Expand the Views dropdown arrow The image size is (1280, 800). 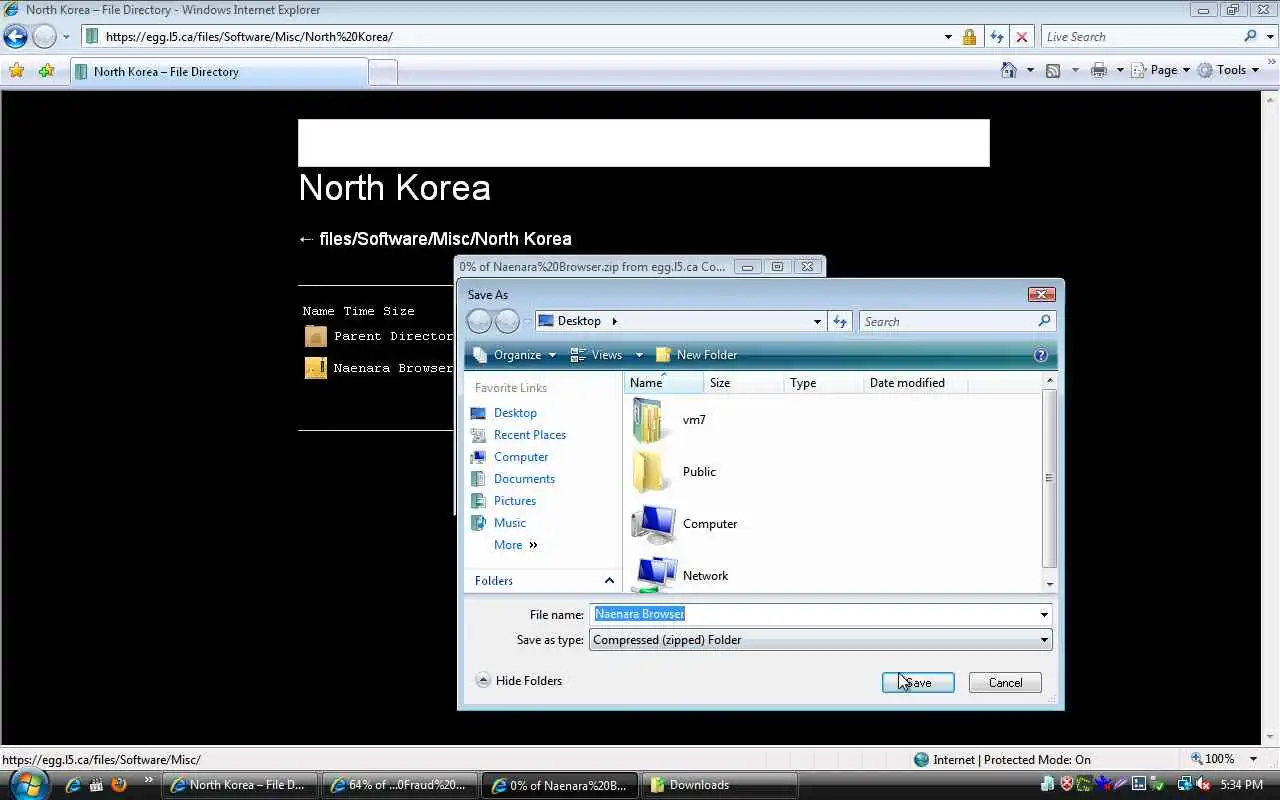(639, 355)
